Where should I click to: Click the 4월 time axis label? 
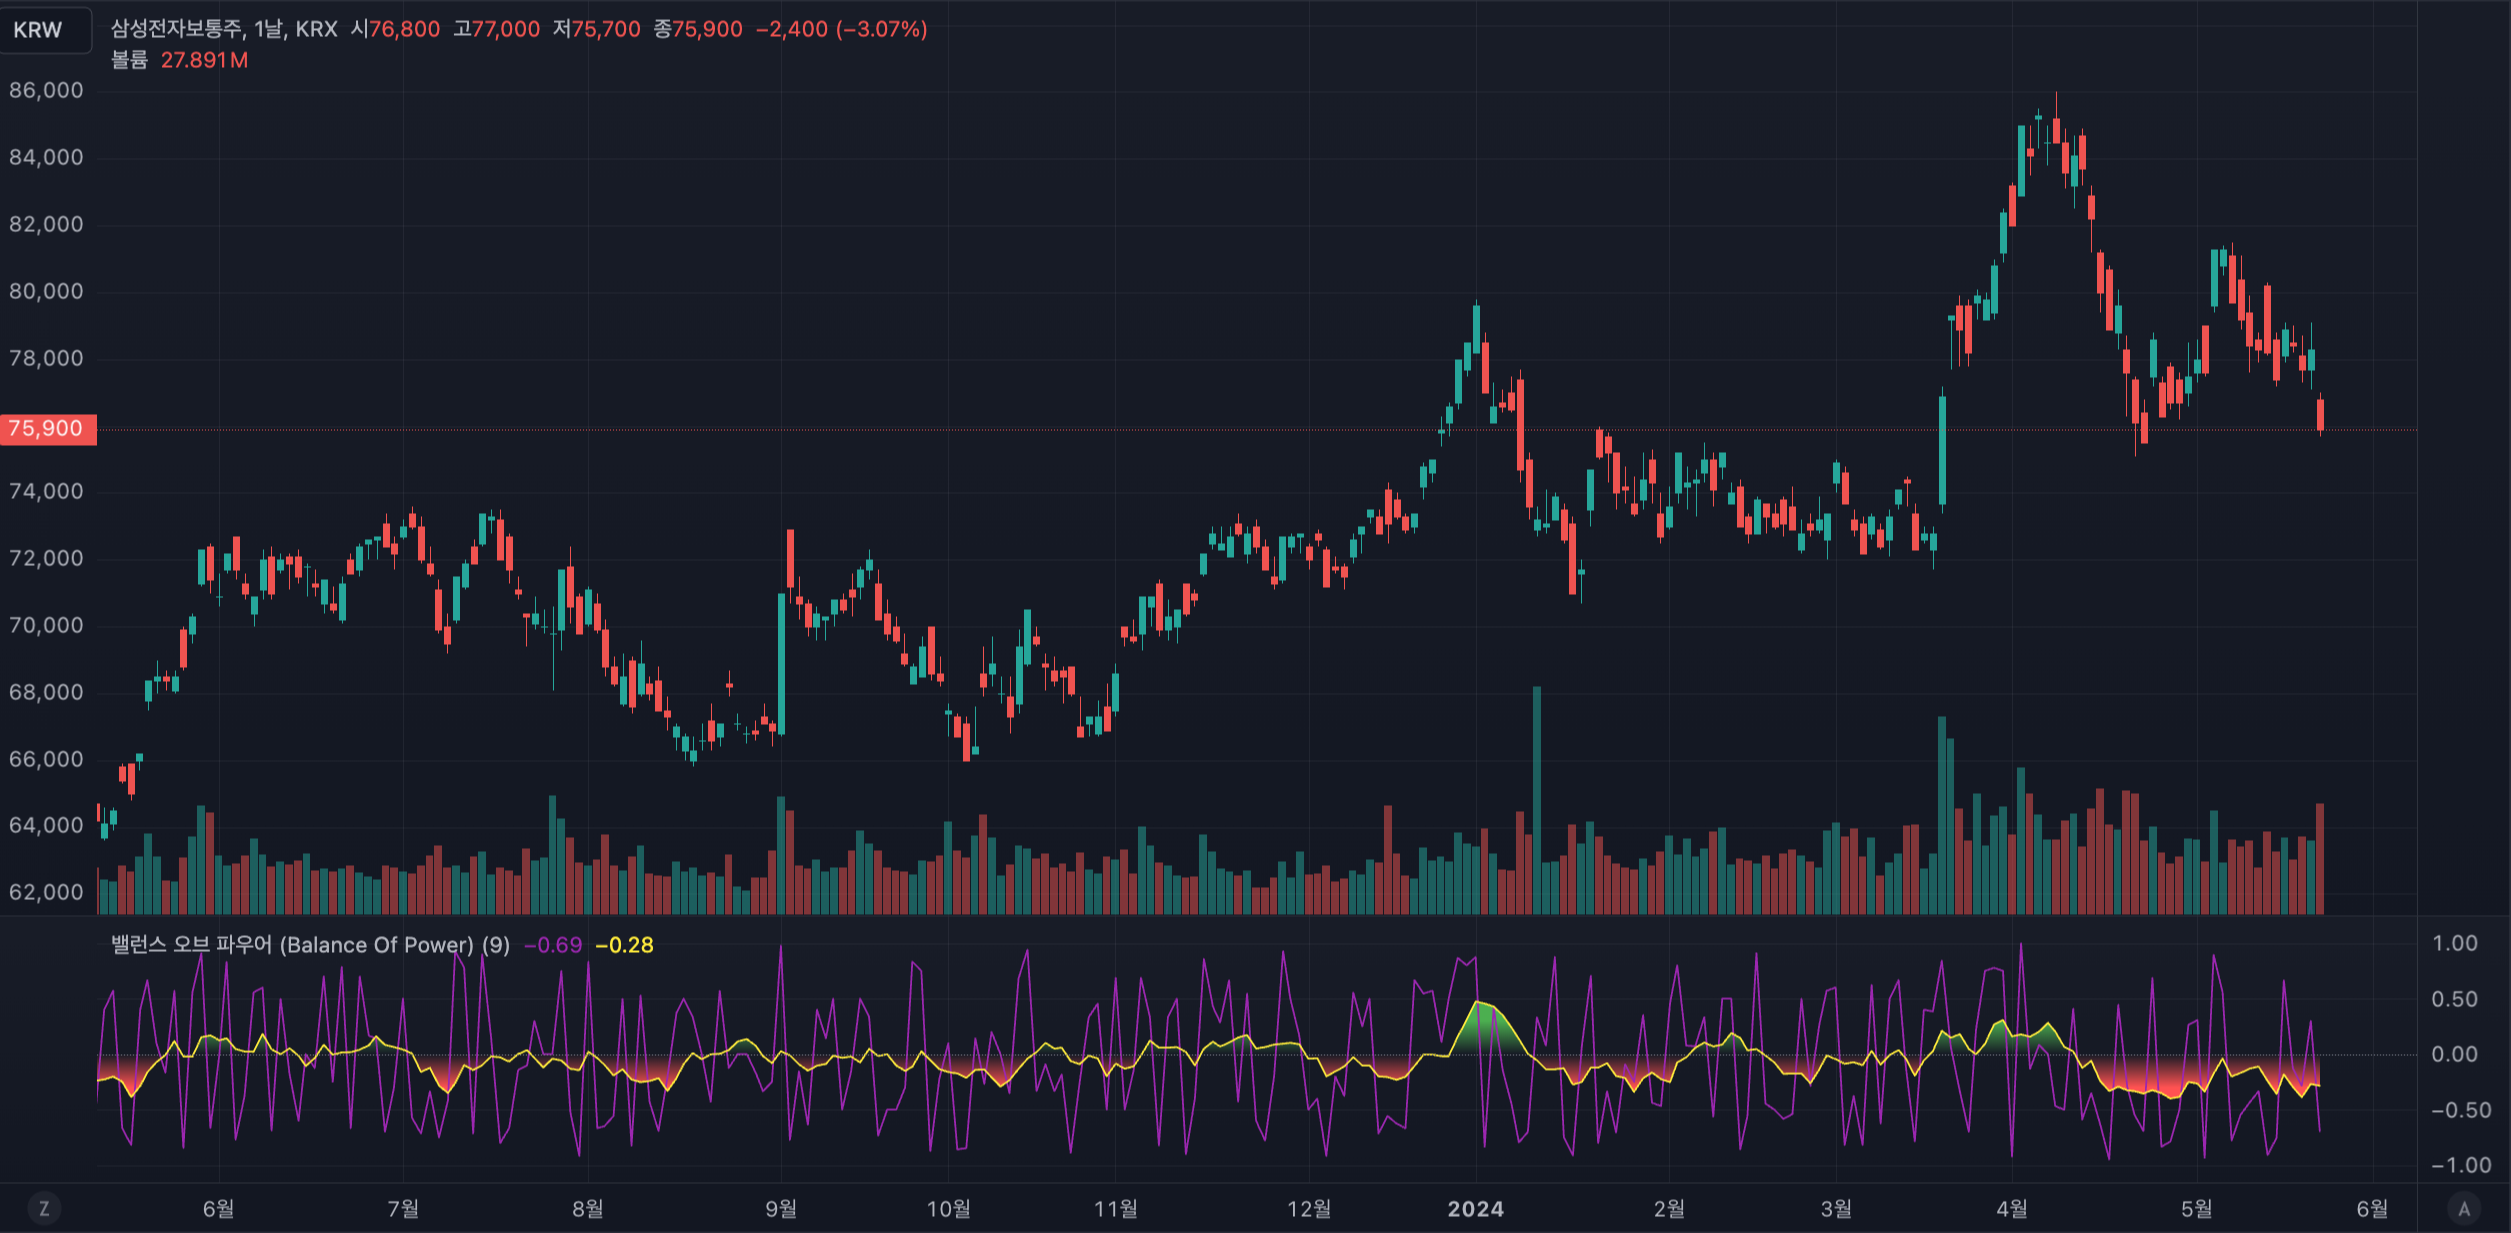pos(2012,1209)
